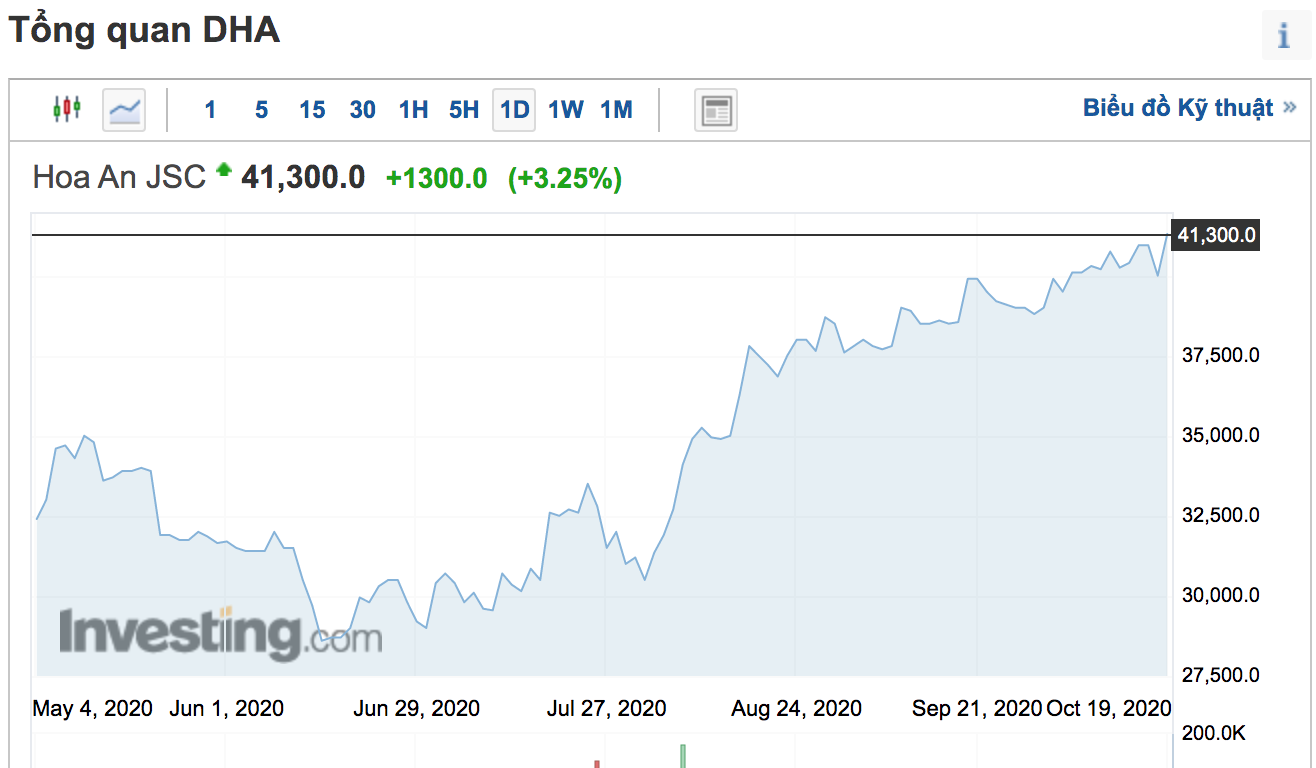This screenshot has height=768, width=1316.
Task: Click the 35,000.0 axis label
Action: coord(1220,435)
